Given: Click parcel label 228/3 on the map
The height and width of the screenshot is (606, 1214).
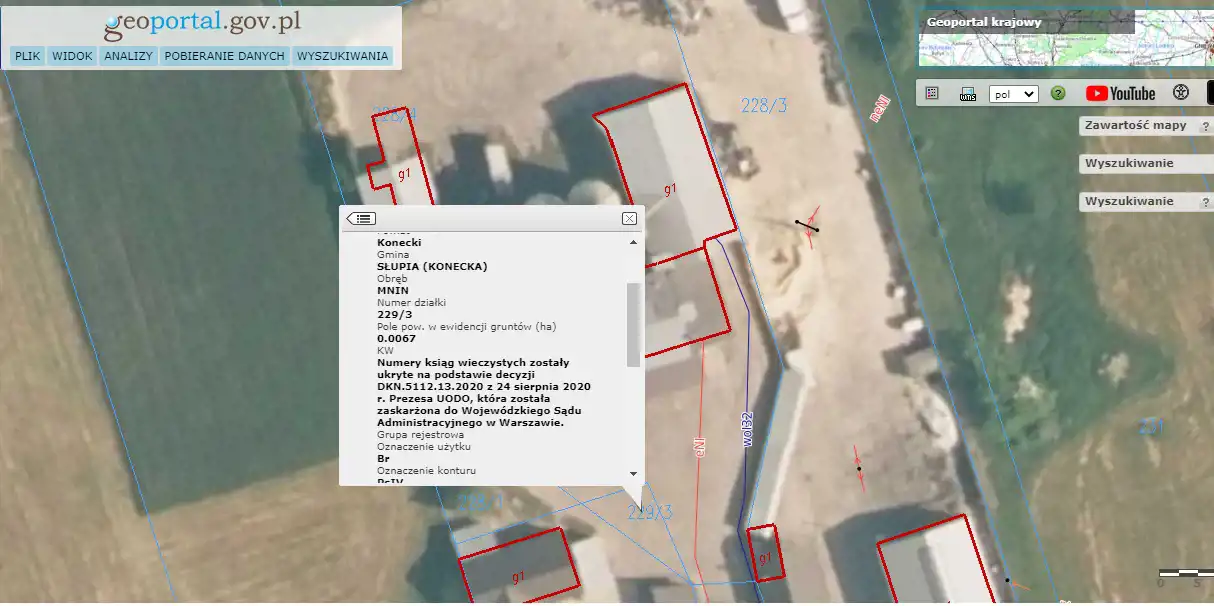Looking at the screenshot, I should tap(764, 106).
